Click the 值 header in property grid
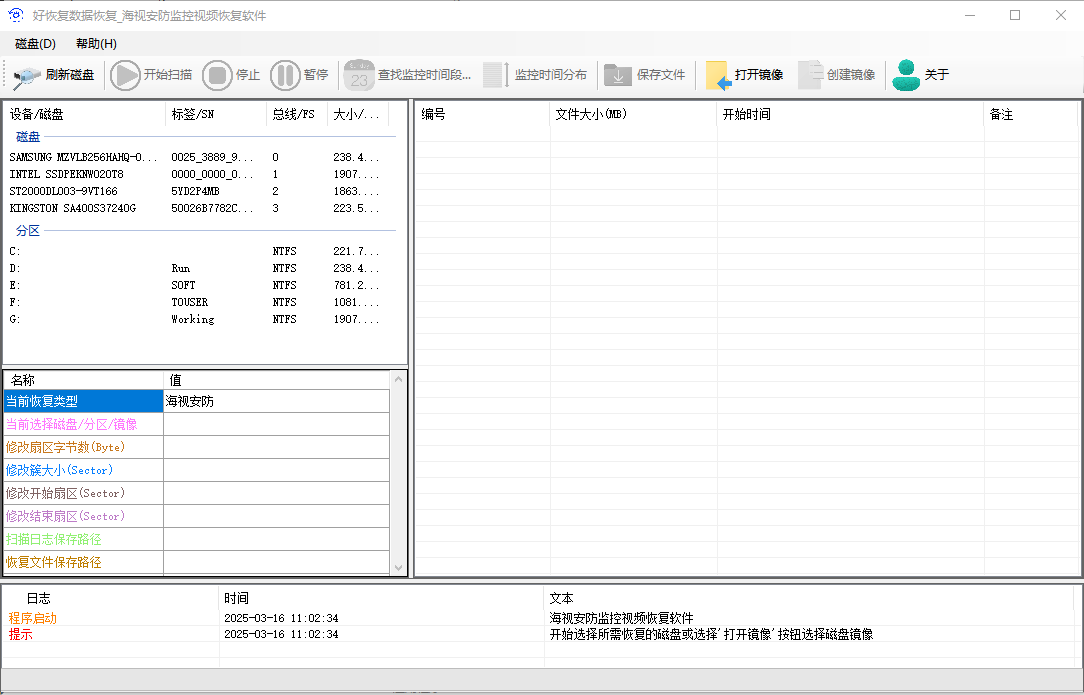 point(277,380)
